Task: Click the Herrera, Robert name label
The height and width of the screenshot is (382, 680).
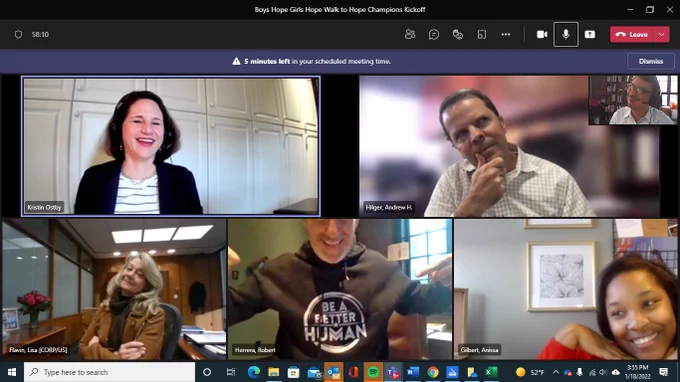Action: click(255, 350)
